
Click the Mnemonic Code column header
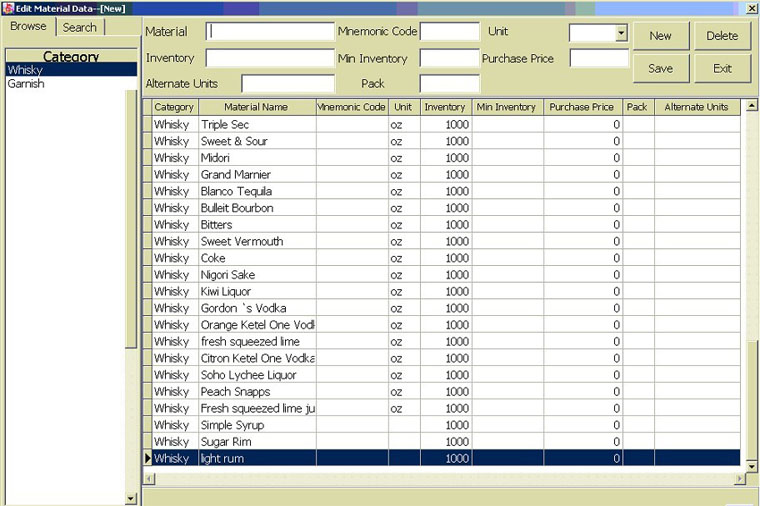click(352, 107)
